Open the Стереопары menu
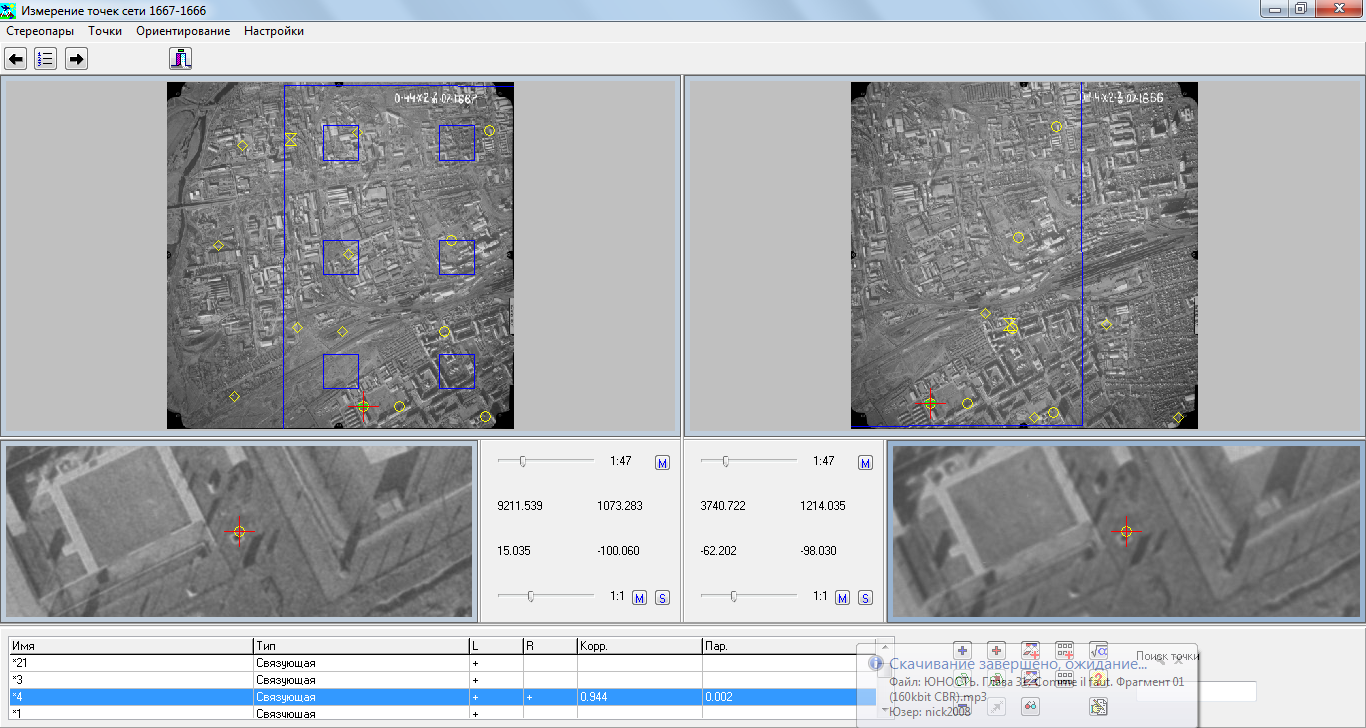Viewport: 1366px width, 728px height. click(x=40, y=31)
